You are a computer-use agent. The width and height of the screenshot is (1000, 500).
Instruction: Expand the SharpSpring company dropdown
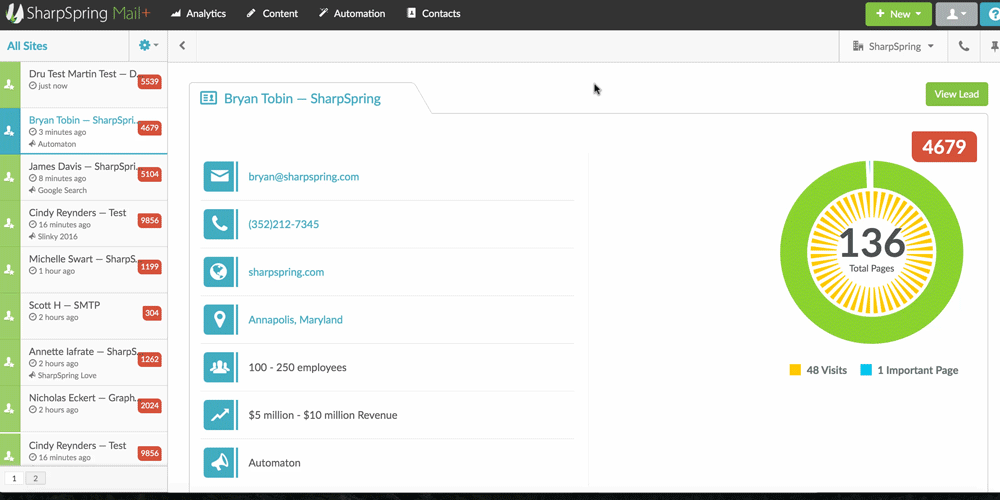(x=893, y=46)
